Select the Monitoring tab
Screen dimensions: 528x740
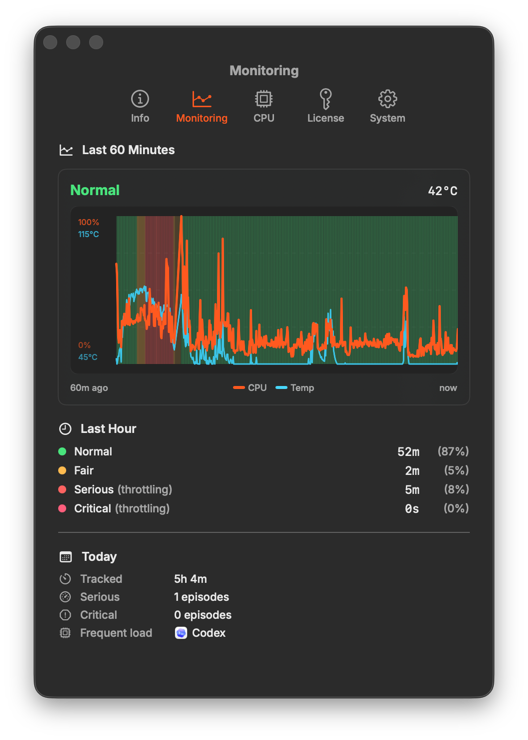[x=201, y=106]
